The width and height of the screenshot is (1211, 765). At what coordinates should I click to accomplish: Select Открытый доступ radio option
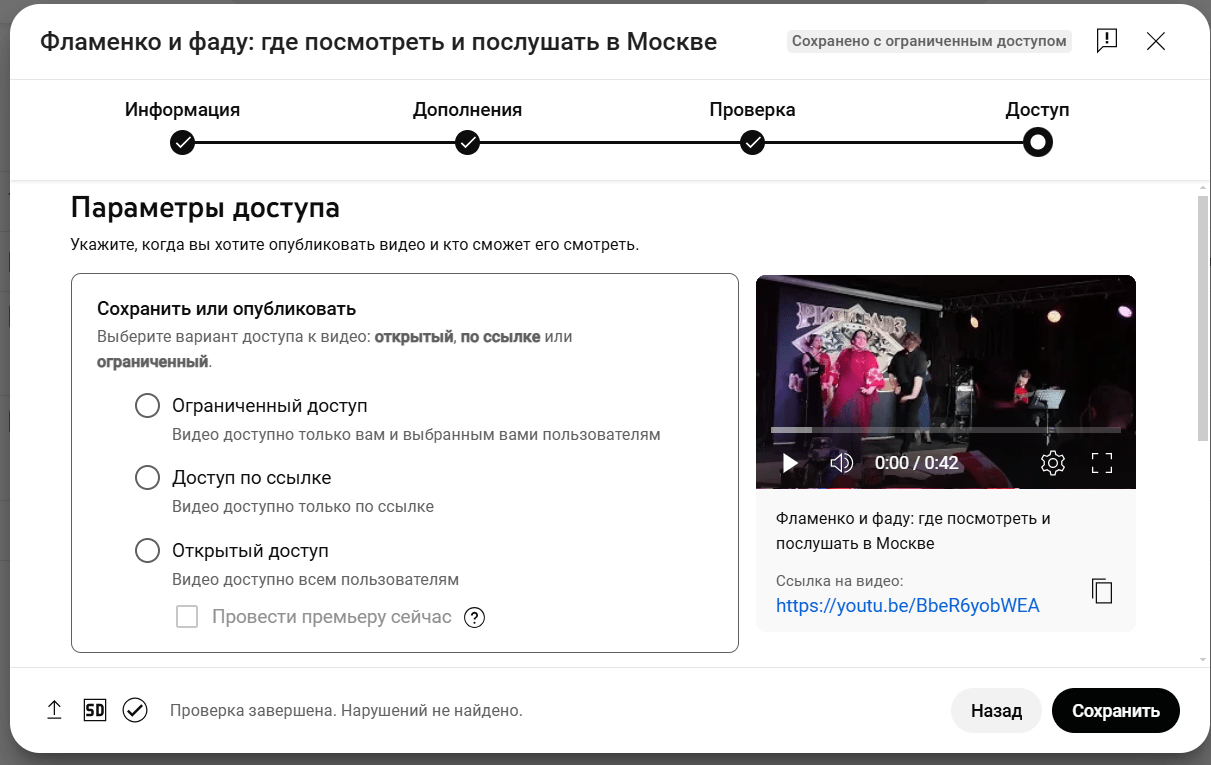[x=147, y=551]
